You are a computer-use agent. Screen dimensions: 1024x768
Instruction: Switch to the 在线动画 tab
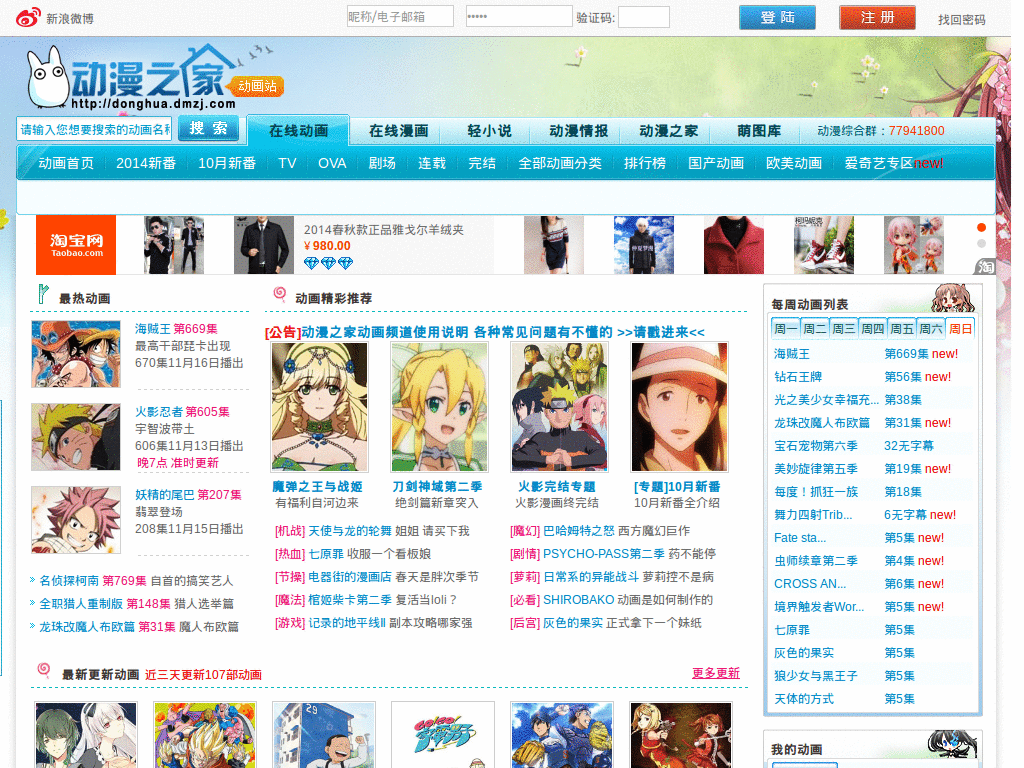(298, 131)
